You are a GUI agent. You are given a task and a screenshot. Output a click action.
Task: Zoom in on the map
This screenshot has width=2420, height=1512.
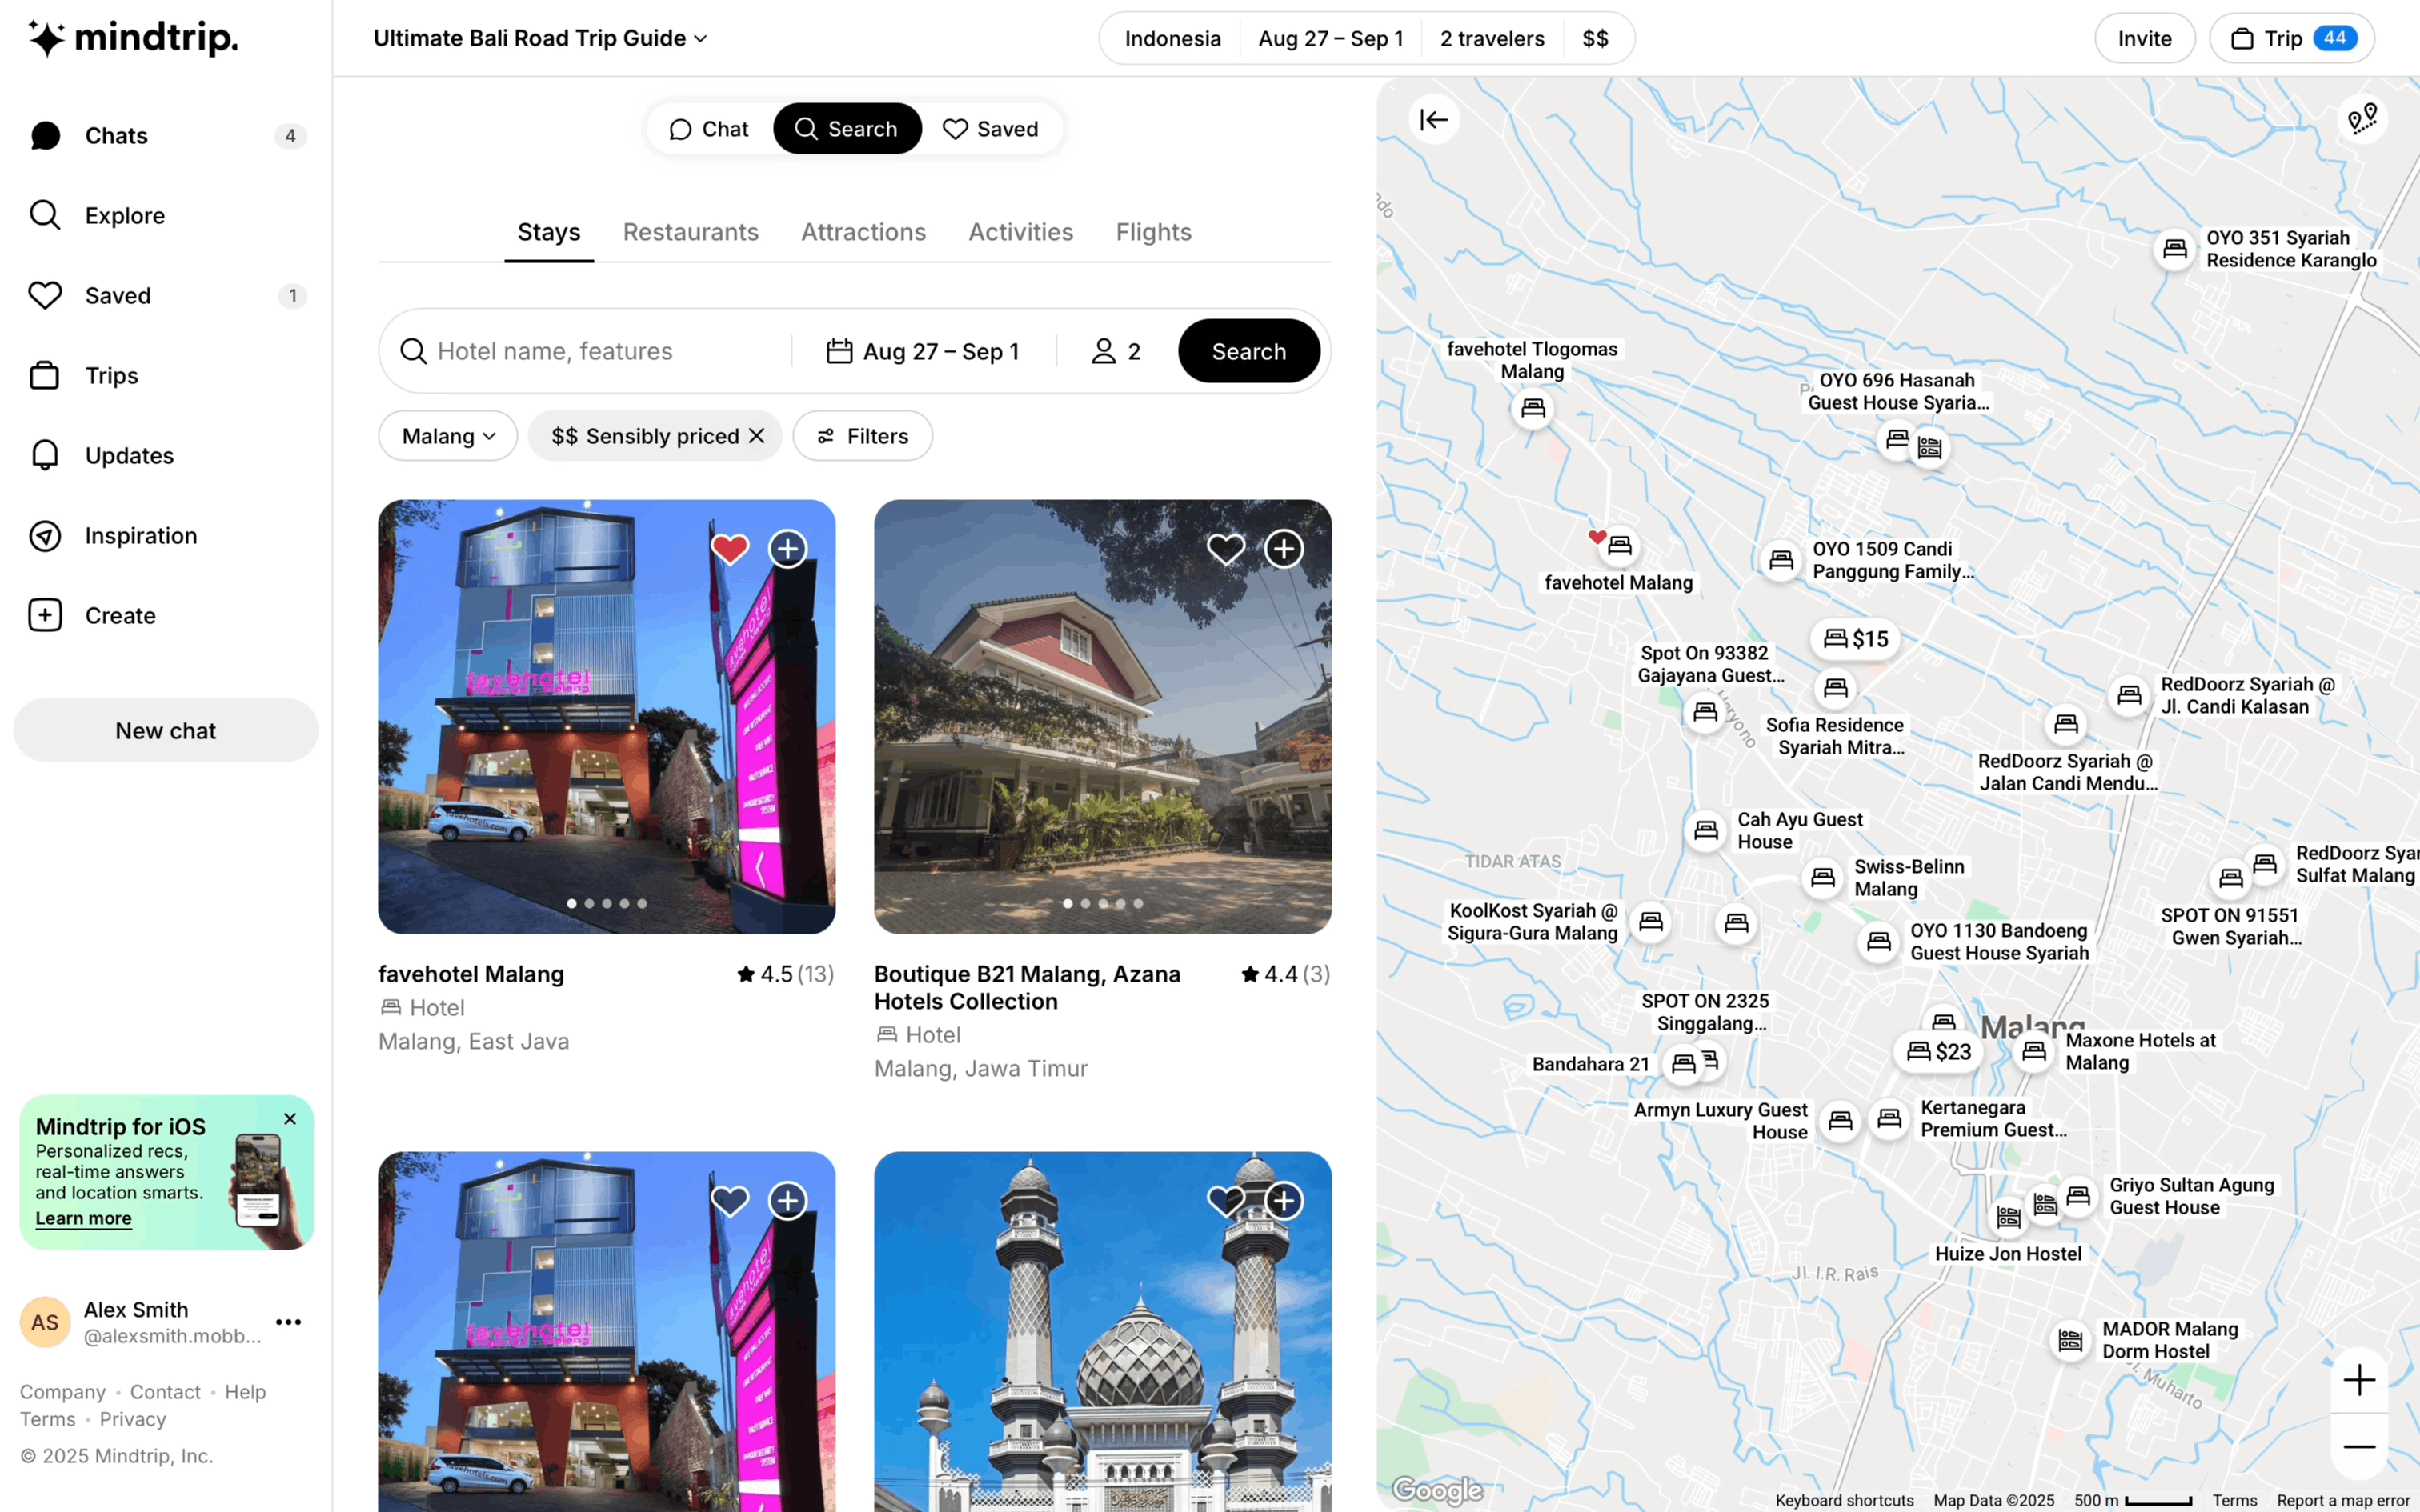coord(2359,1381)
